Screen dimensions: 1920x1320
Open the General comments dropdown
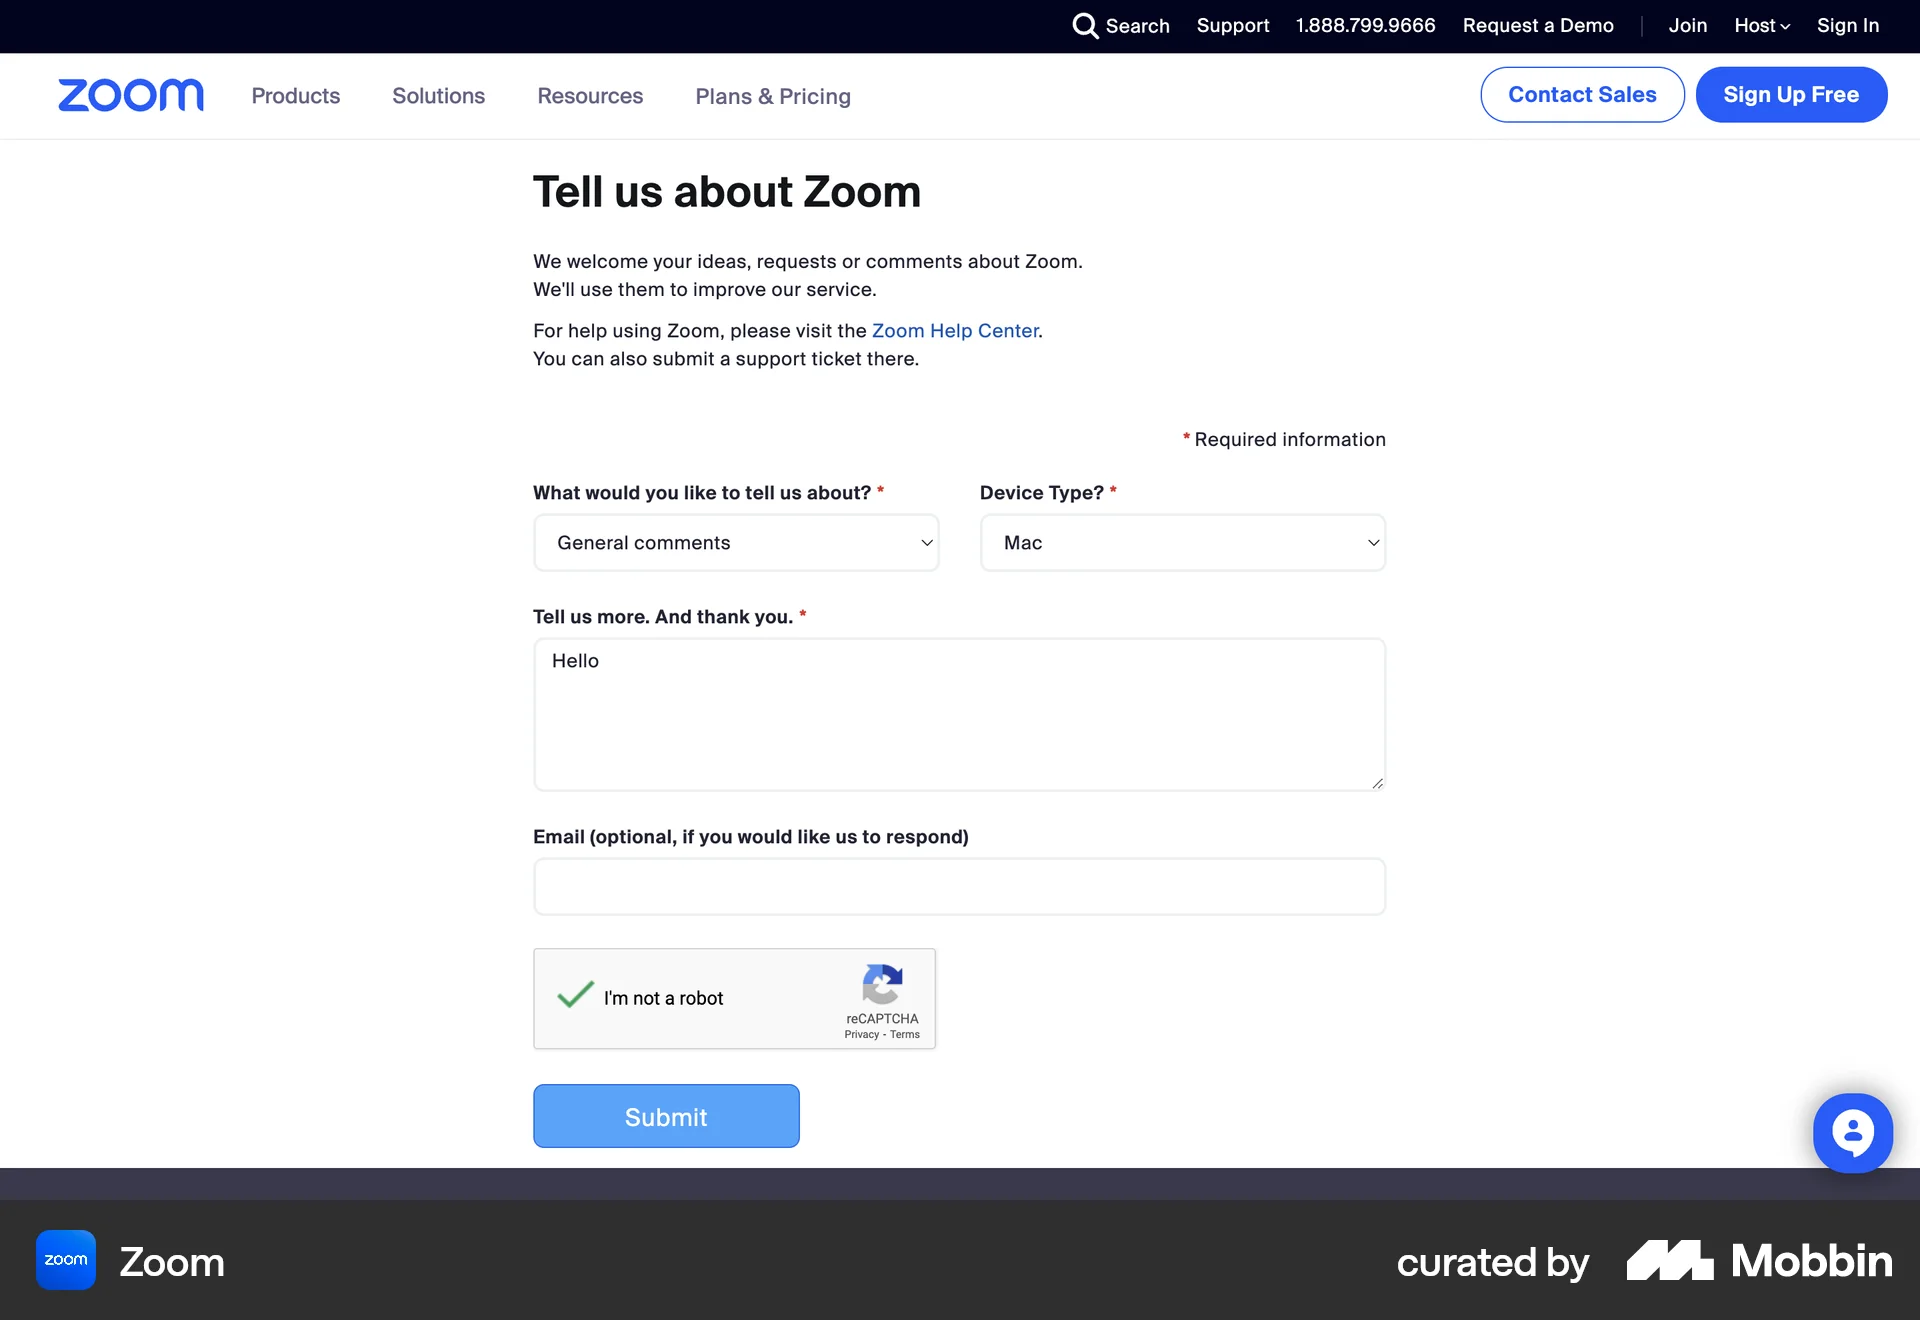coord(735,542)
